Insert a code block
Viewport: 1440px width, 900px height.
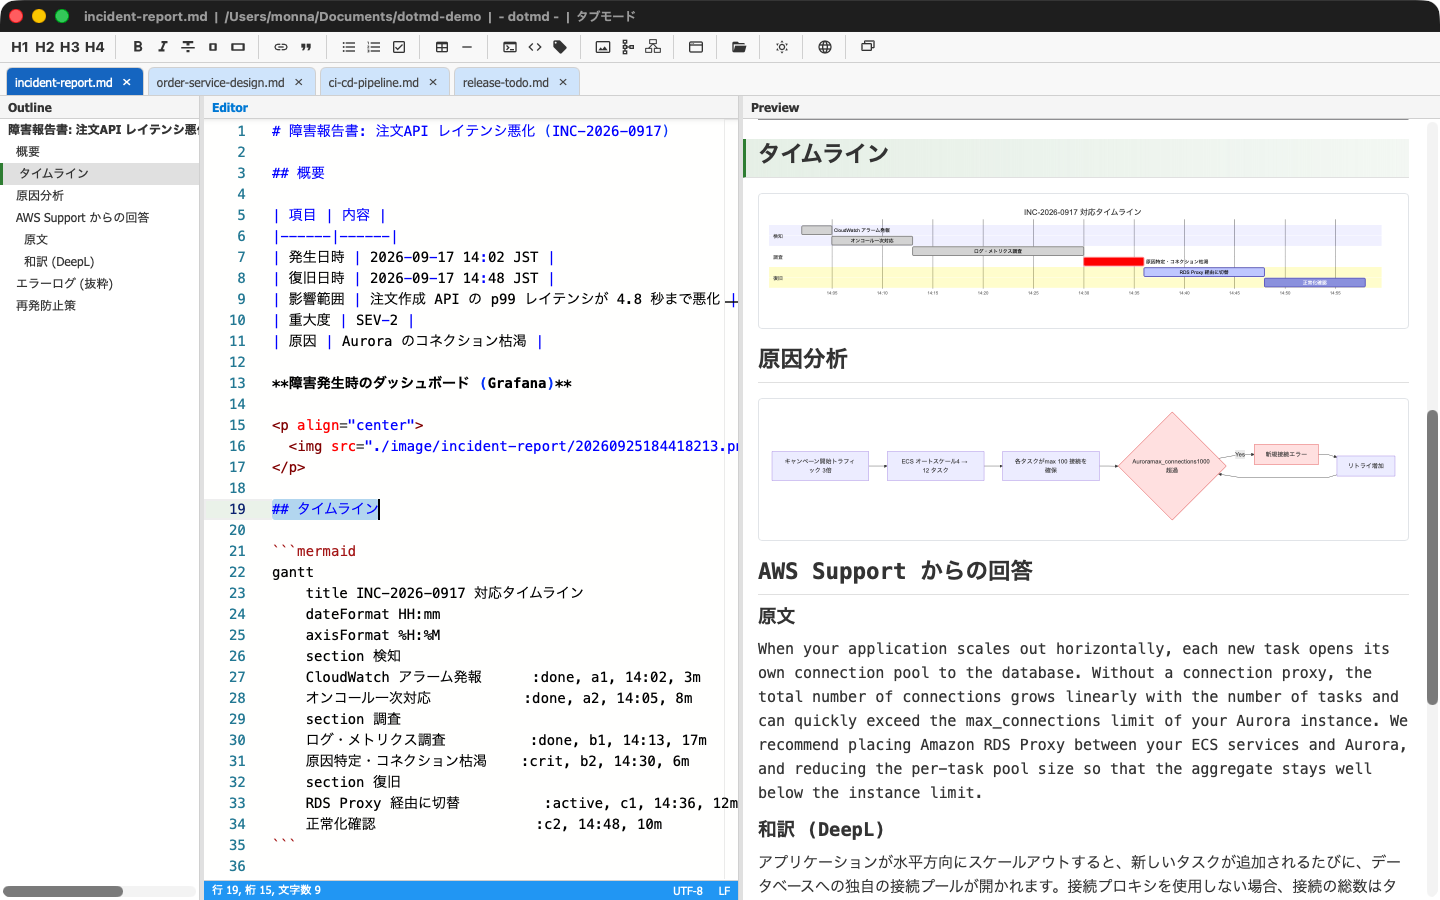510,47
